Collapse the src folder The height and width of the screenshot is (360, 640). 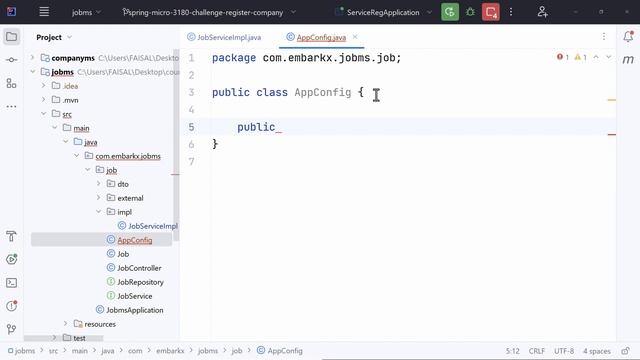point(44,113)
